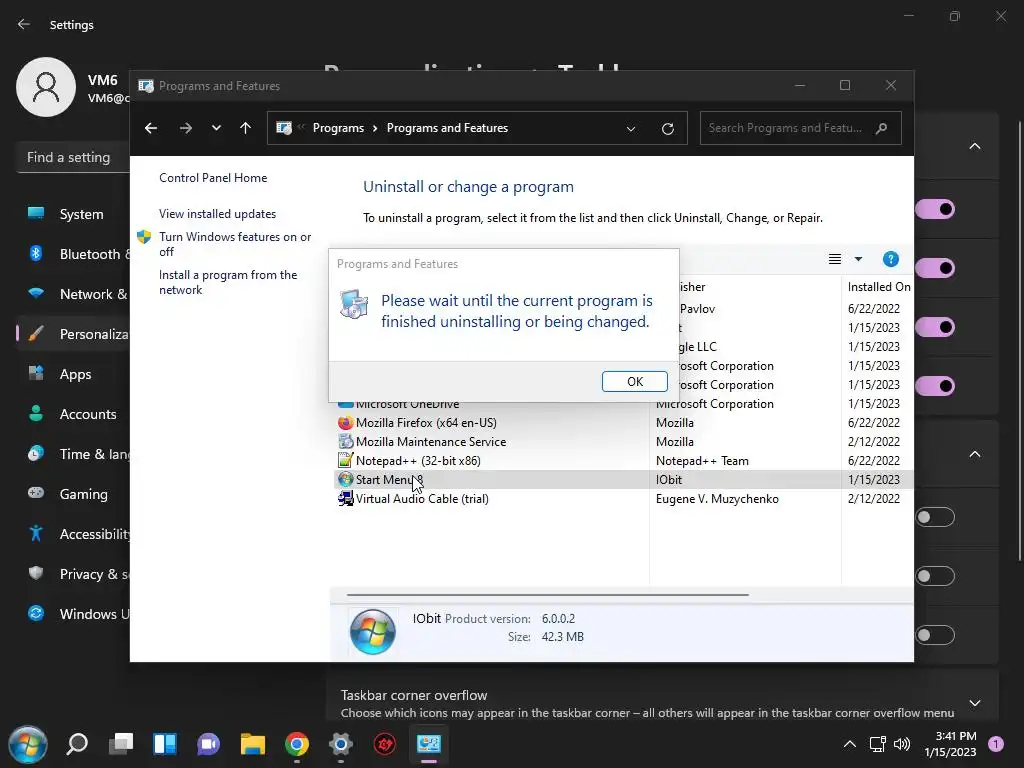Open Control Panel Home link
The width and height of the screenshot is (1024, 768).
coord(213,178)
